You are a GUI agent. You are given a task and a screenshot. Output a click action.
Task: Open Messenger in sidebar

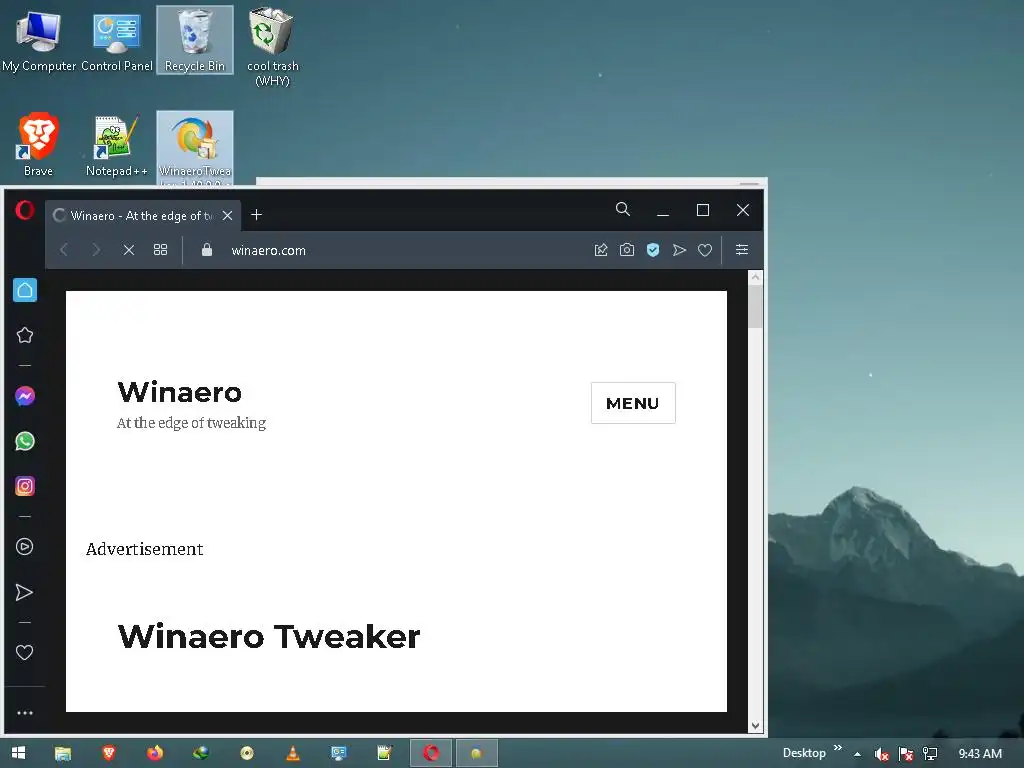(x=25, y=396)
